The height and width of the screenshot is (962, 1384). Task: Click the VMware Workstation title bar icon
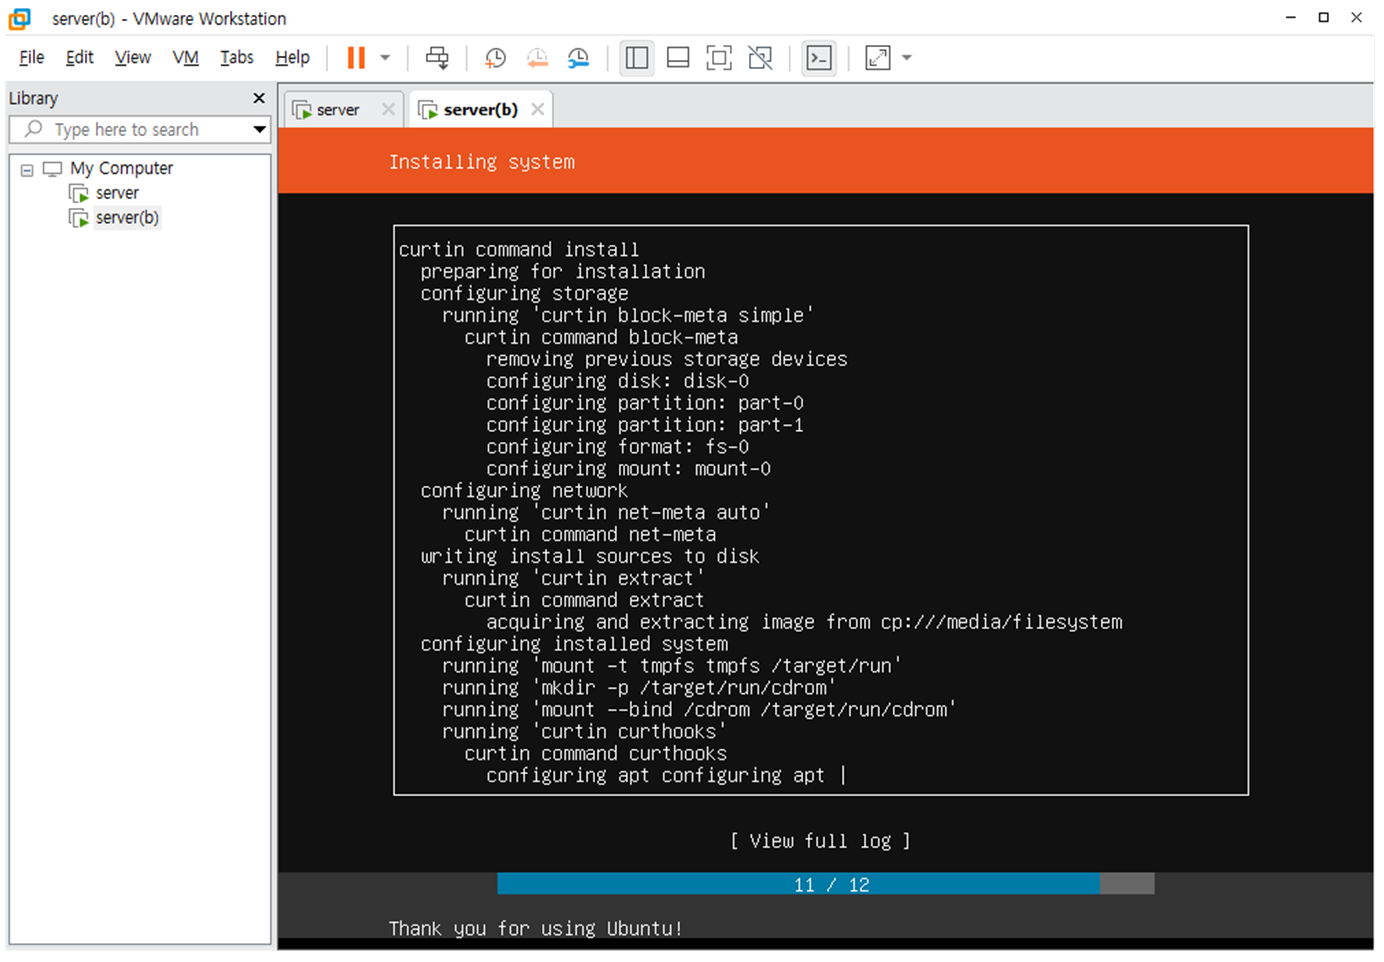[20, 18]
